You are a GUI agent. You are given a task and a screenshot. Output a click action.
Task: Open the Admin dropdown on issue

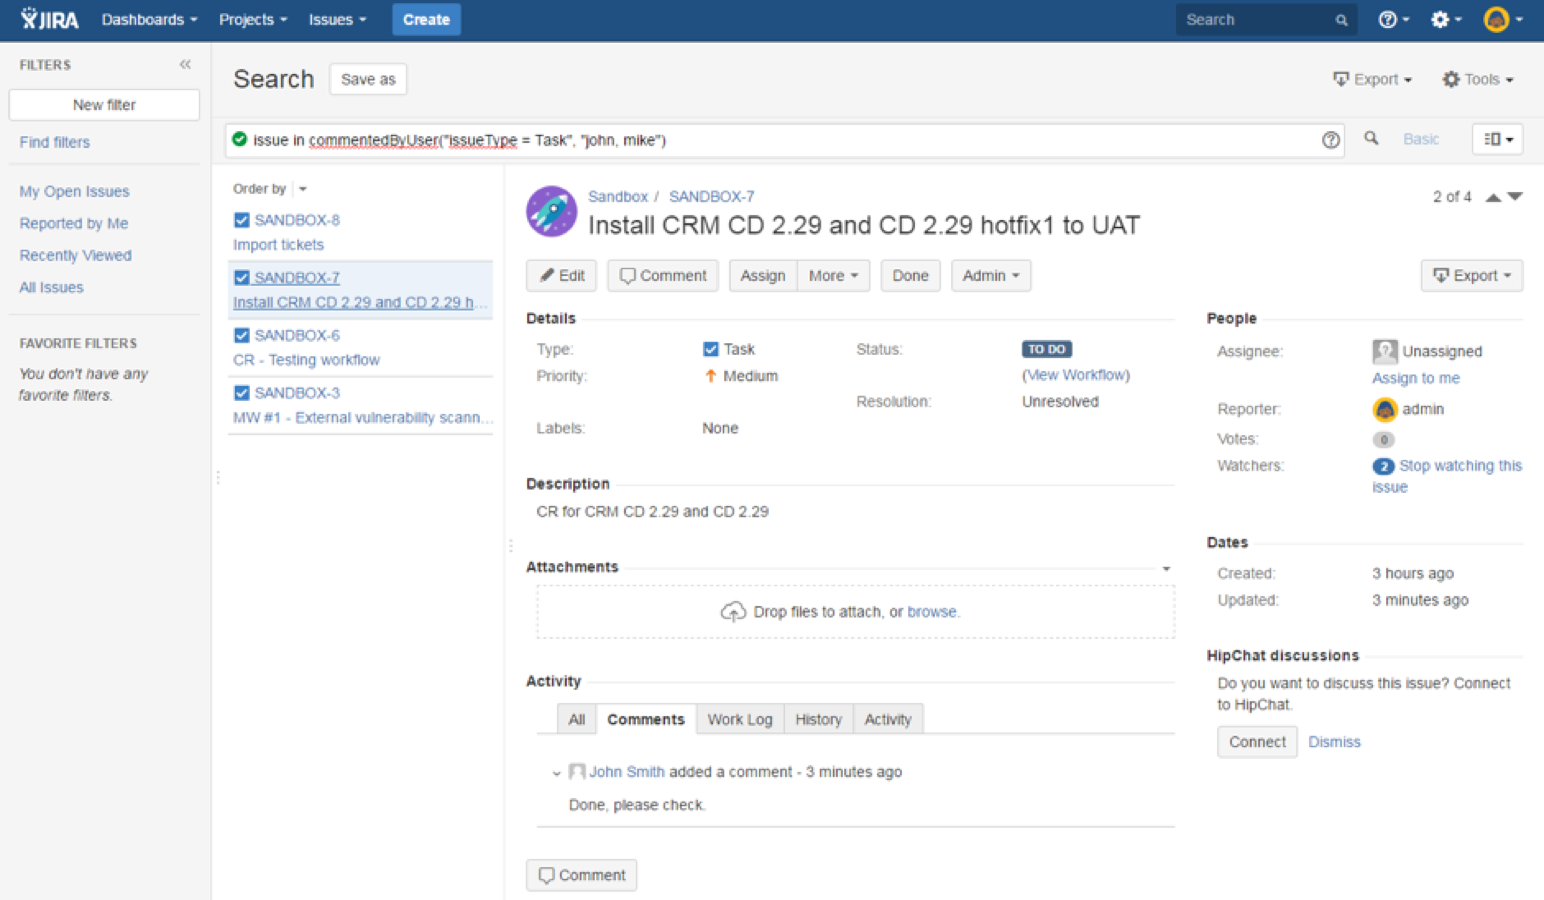click(x=990, y=275)
